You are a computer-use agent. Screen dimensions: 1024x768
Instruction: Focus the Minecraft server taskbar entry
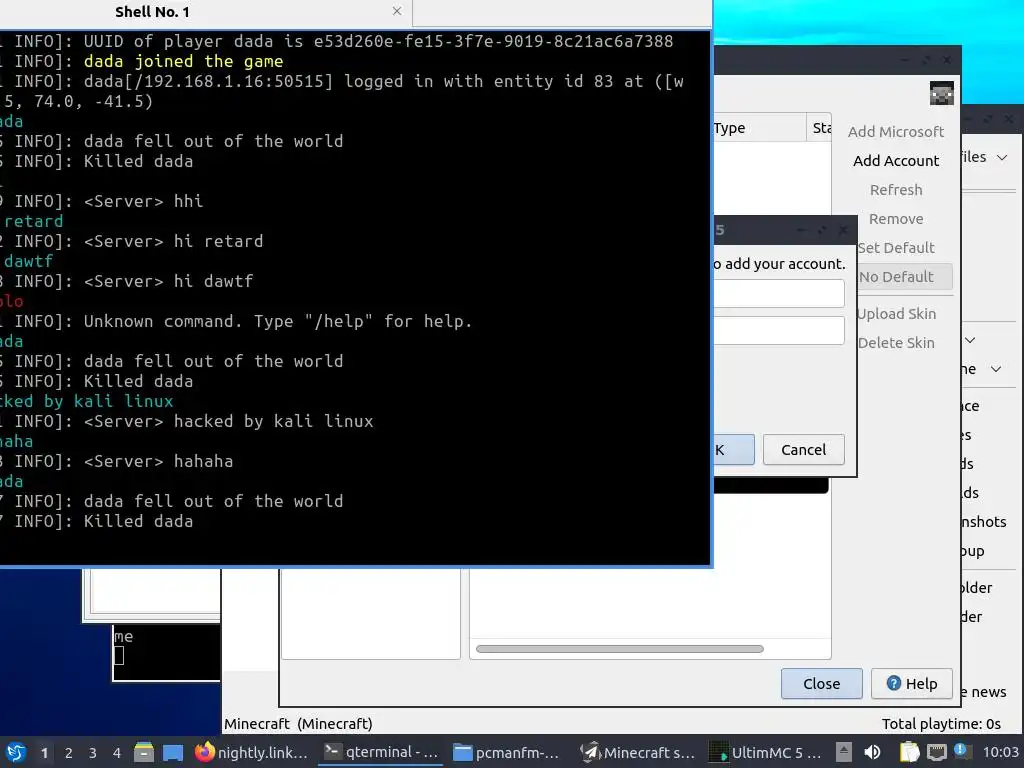click(x=637, y=752)
